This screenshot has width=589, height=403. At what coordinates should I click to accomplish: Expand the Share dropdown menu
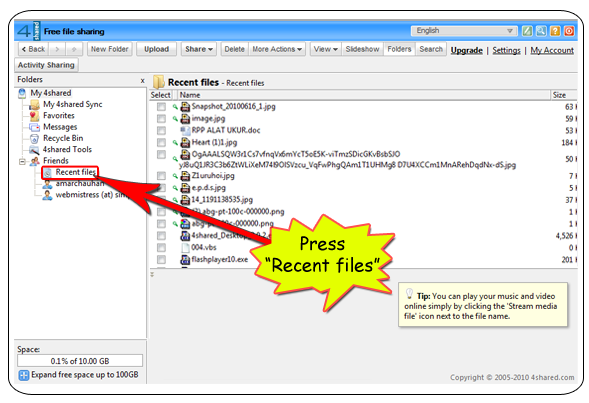199,49
